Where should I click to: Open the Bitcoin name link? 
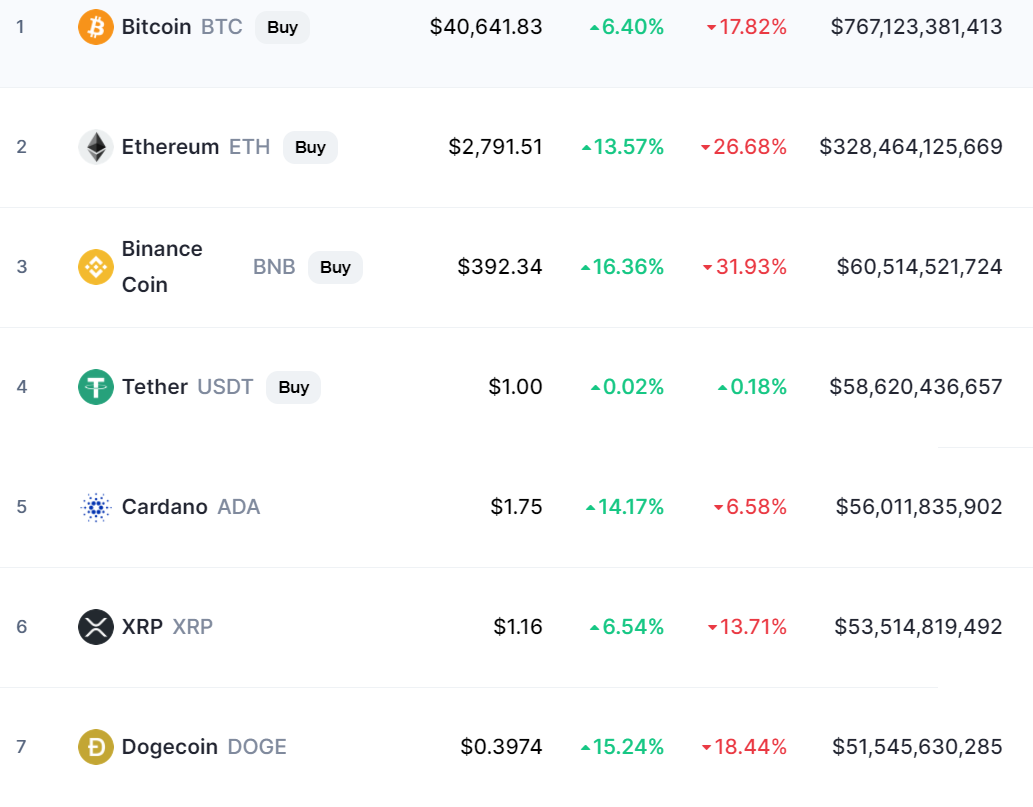point(156,27)
